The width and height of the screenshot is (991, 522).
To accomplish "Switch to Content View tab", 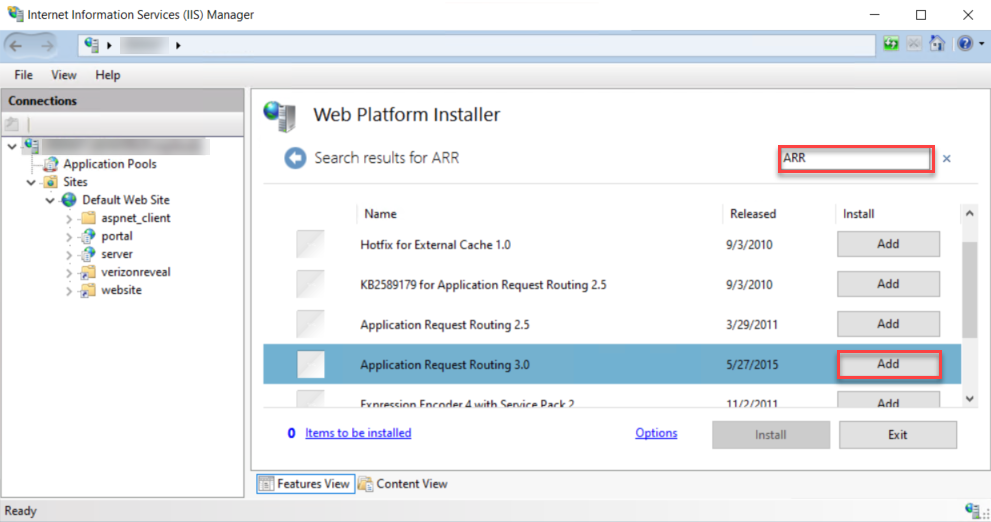I will point(403,483).
